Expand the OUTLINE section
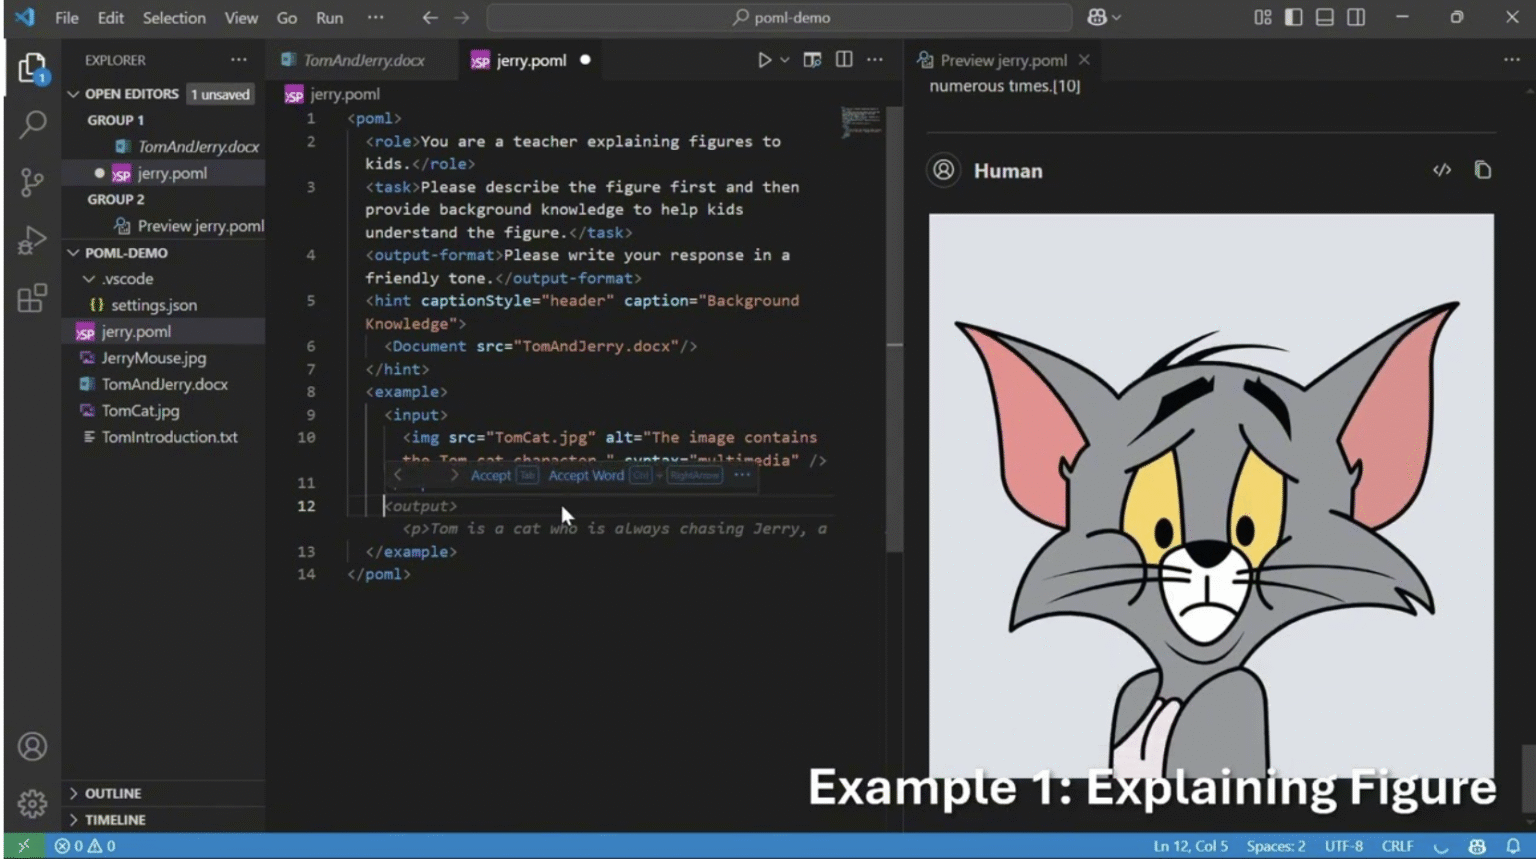Screen dimensions: 1536x859 pyautogui.click(x=74, y=792)
